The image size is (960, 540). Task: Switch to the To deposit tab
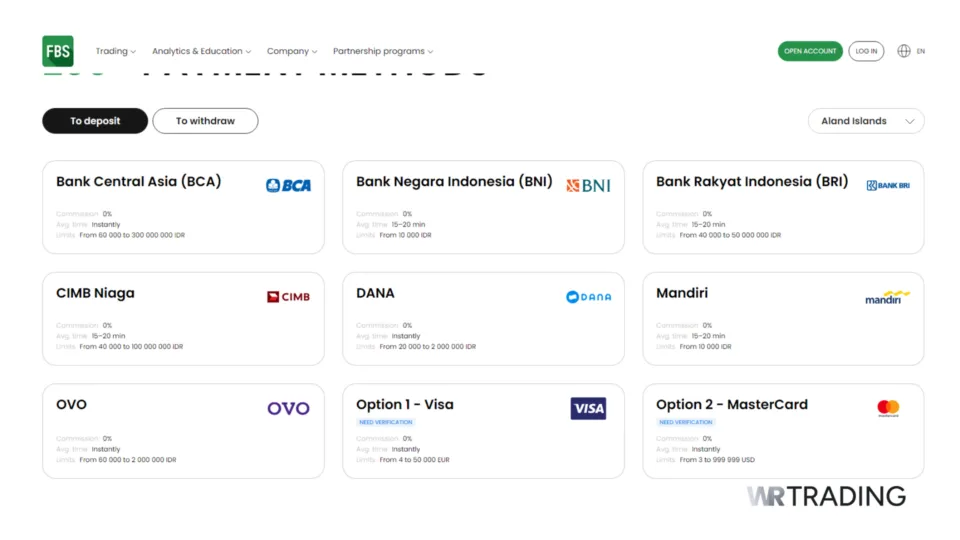coord(95,121)
